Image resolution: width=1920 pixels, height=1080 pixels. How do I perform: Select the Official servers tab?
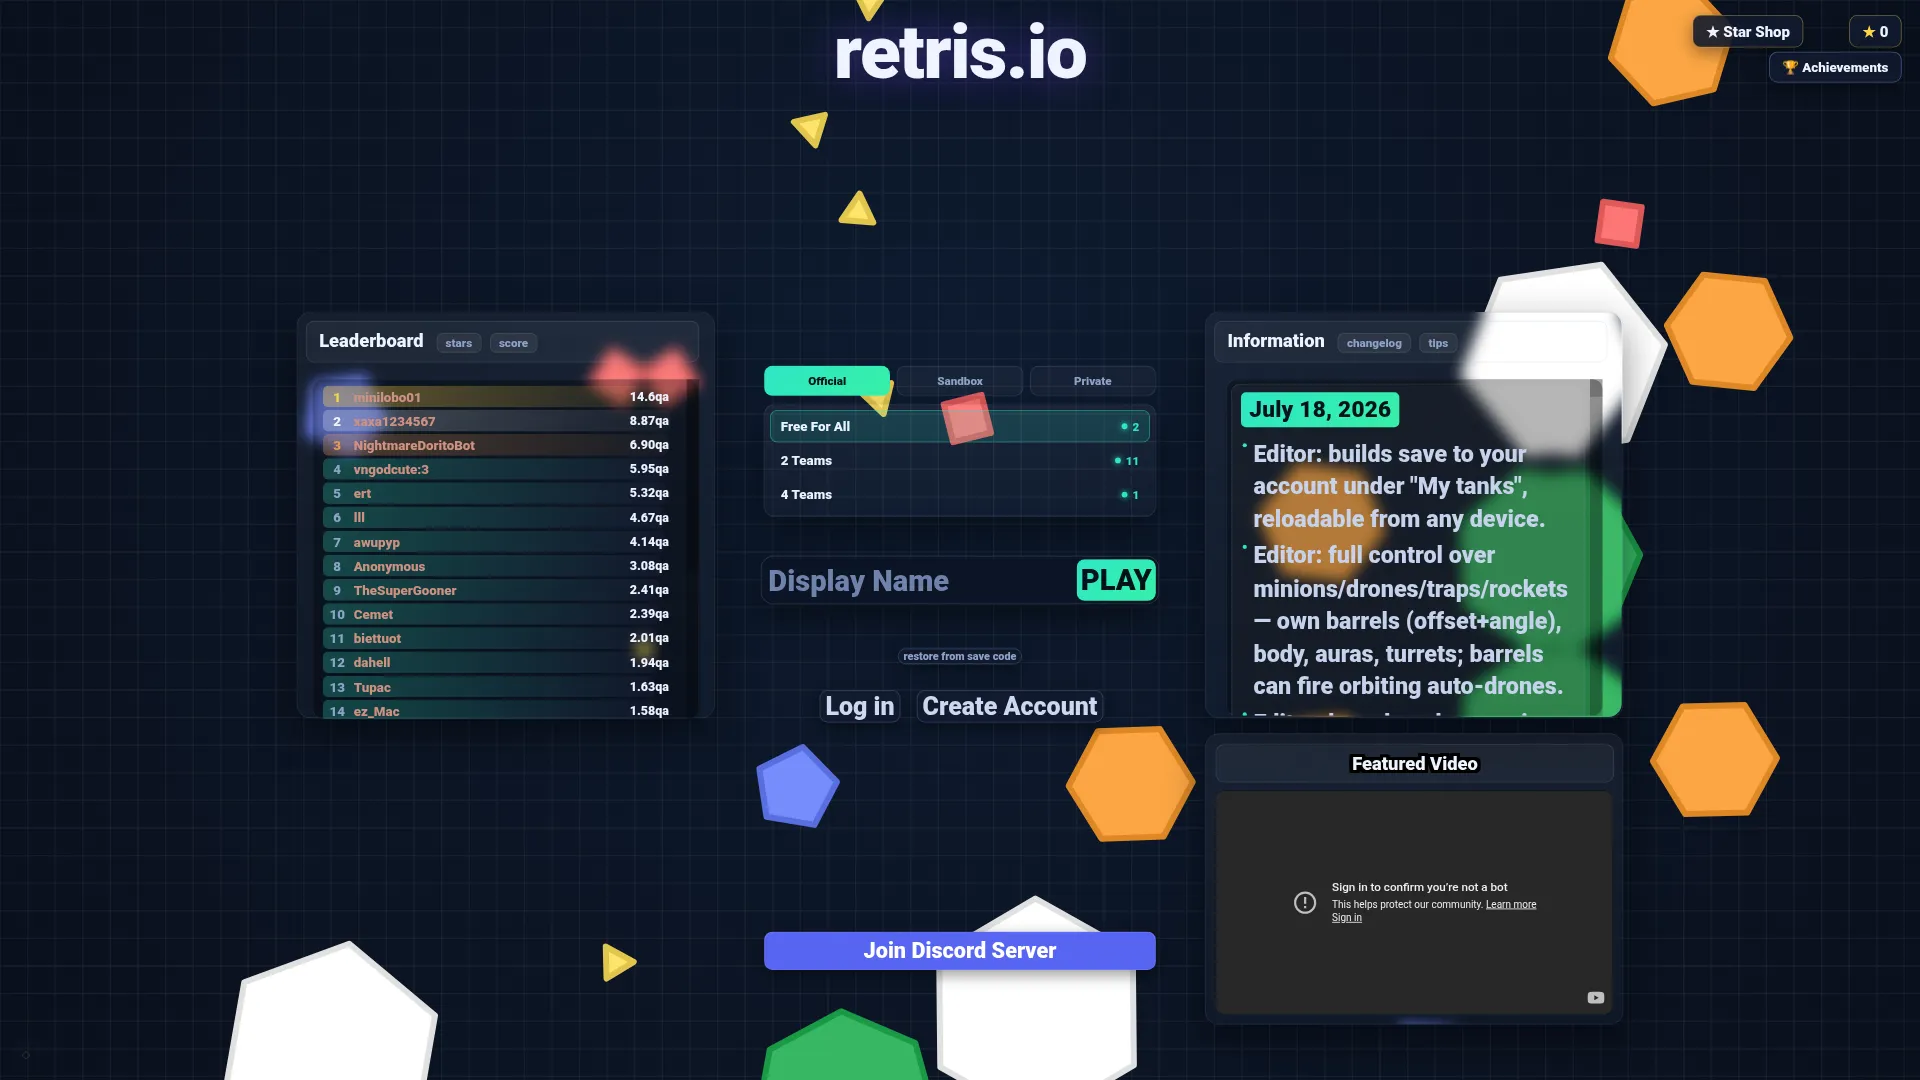[827, 381]
